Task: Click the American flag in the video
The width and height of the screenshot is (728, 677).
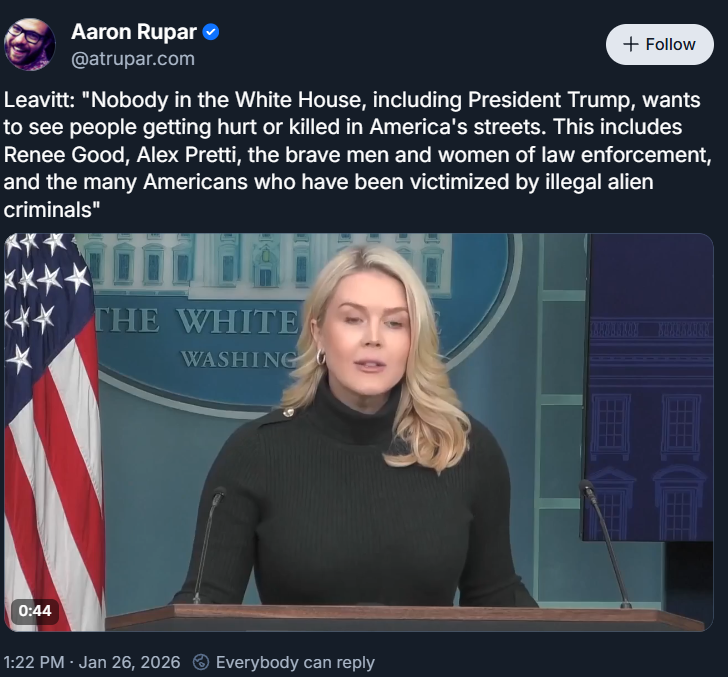Action: point(52,432)
